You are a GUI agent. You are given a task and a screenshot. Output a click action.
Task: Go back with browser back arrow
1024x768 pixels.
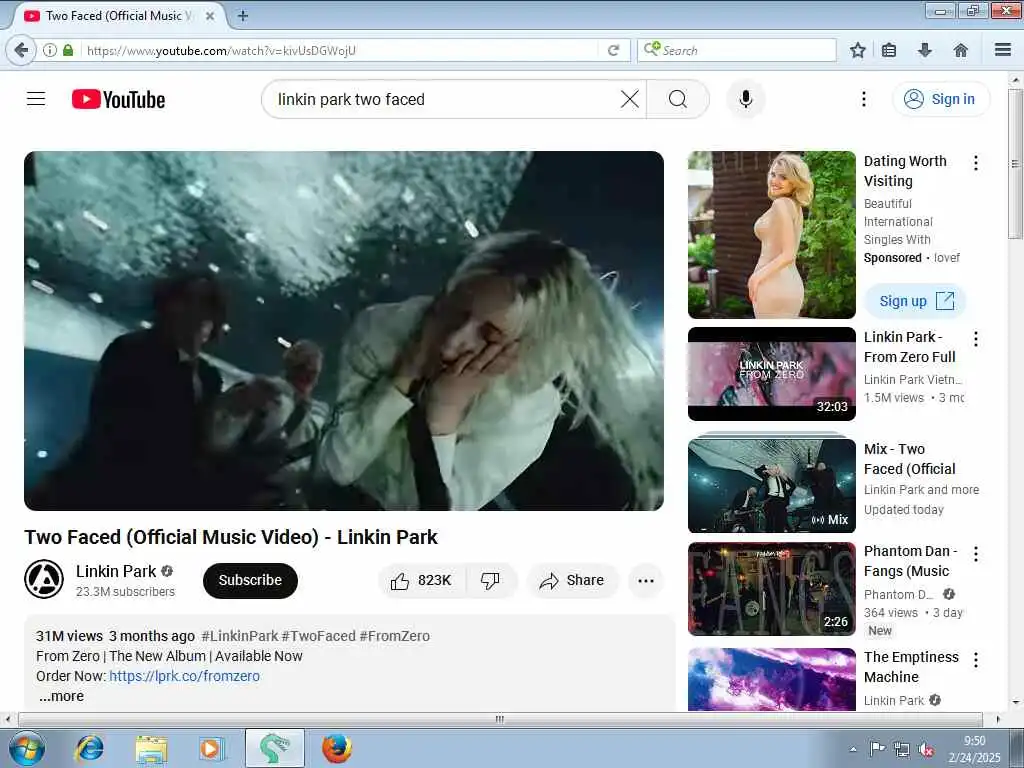pos(21,50)
